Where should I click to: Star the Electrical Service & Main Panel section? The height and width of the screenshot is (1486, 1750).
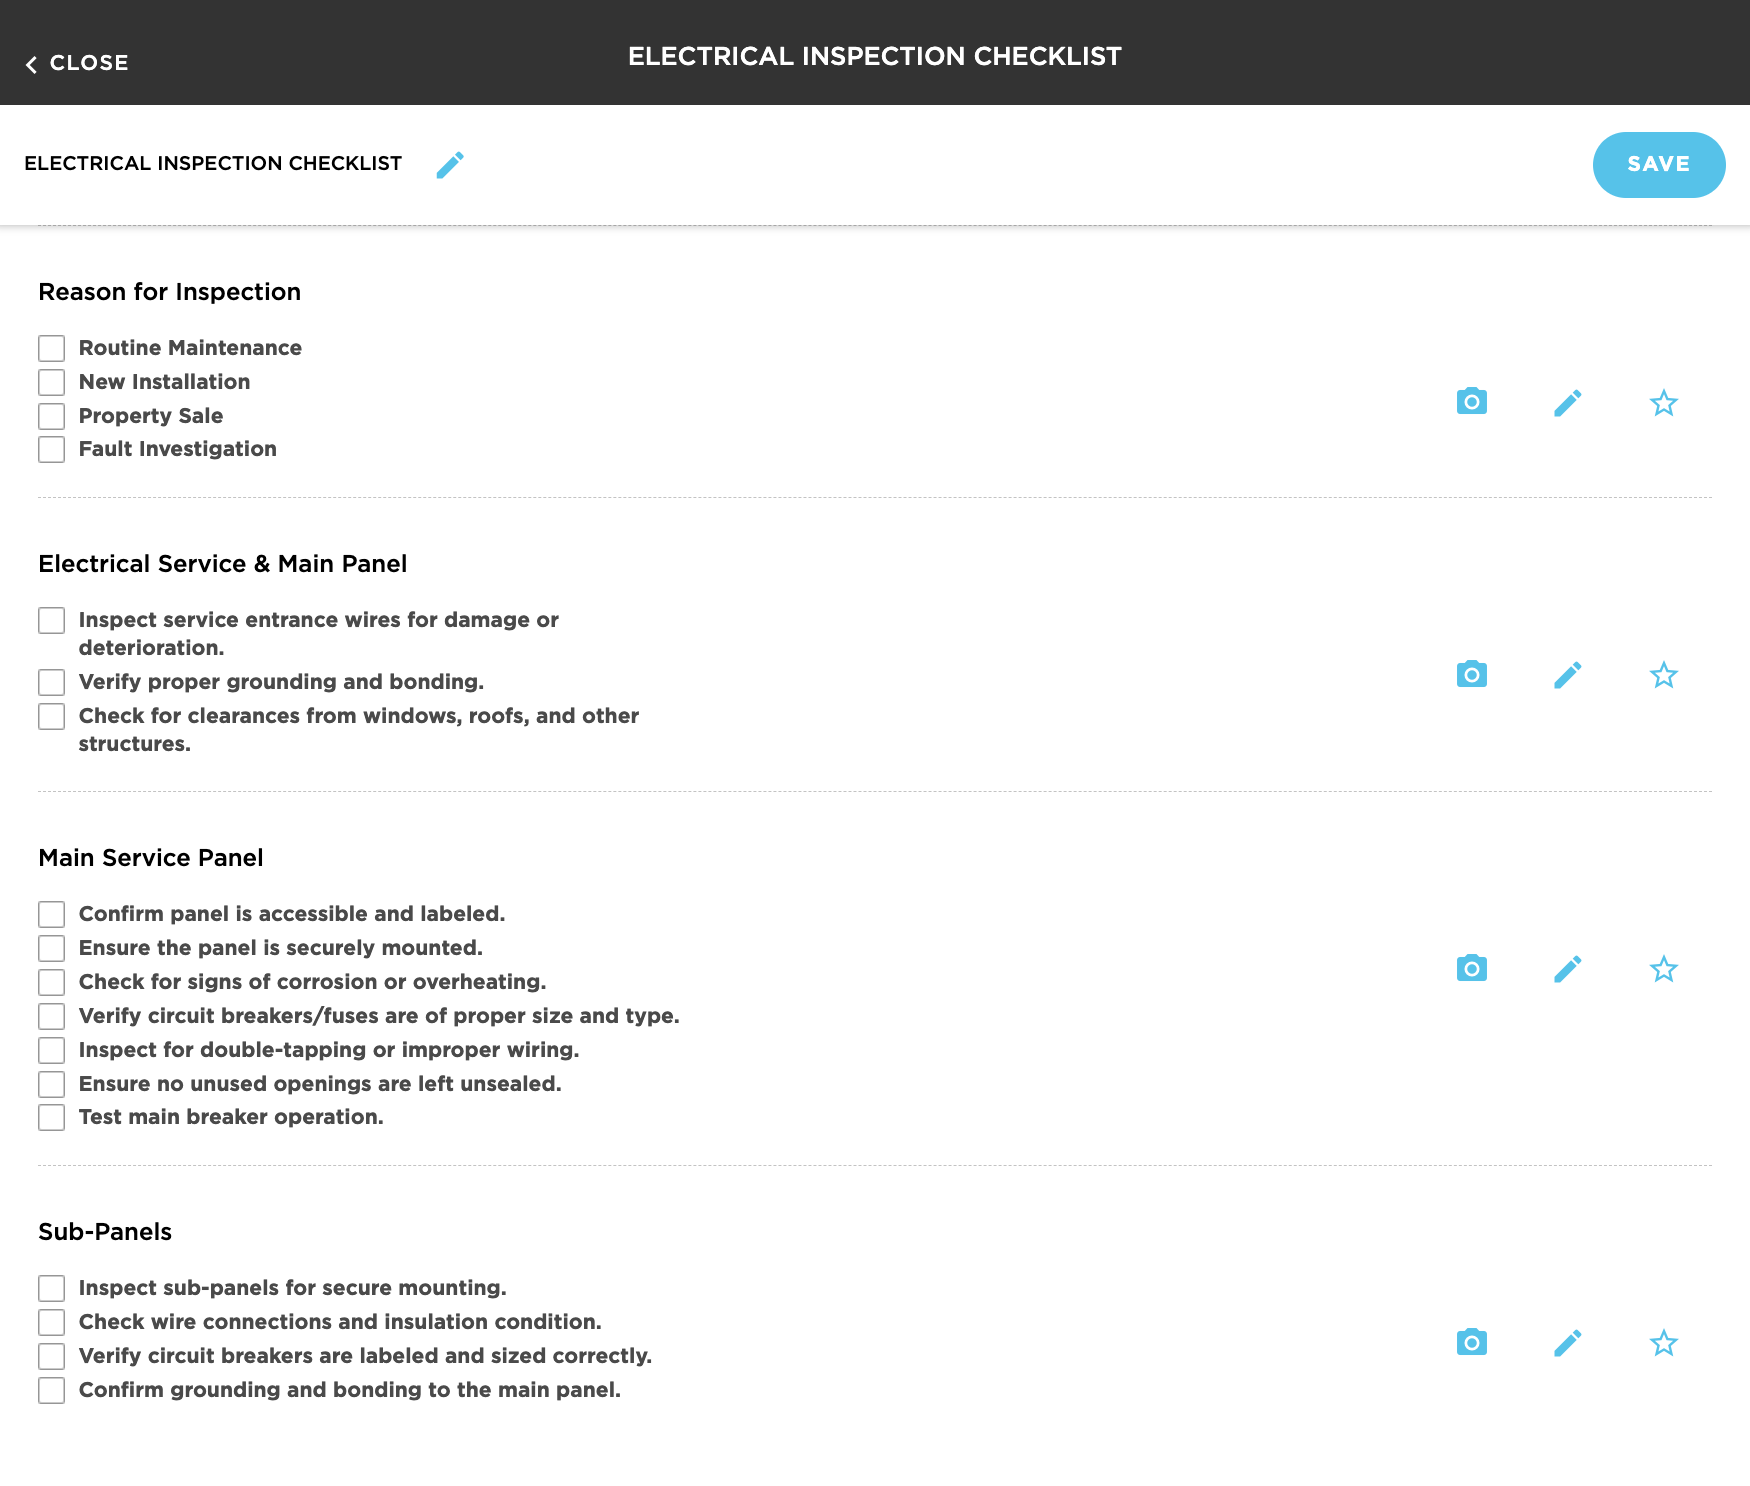pos(1663,675)
